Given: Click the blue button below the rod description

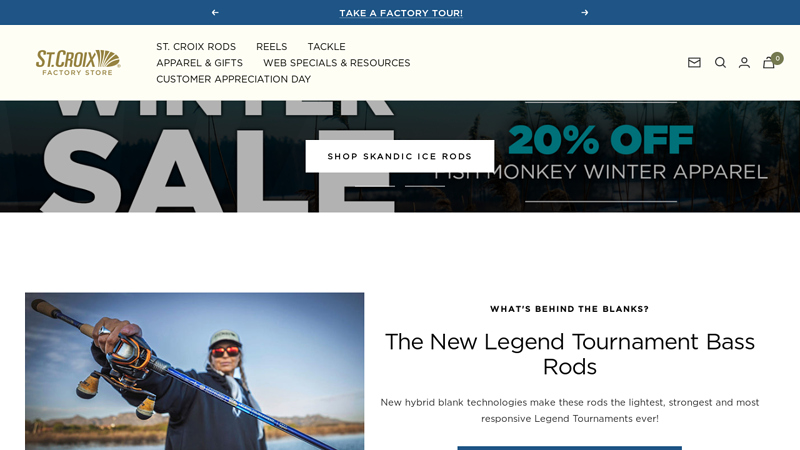Looking at the screenshot, I should pos(569,448).
